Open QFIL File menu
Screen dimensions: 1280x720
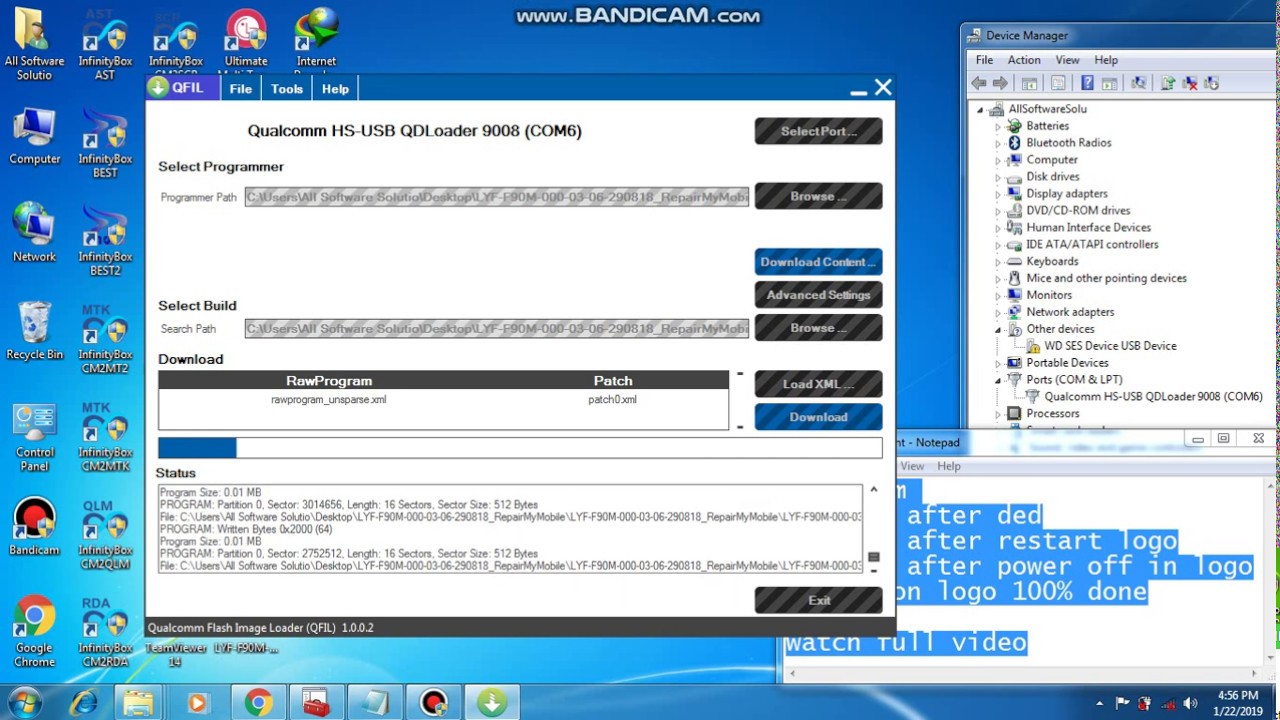coord(240,89)
